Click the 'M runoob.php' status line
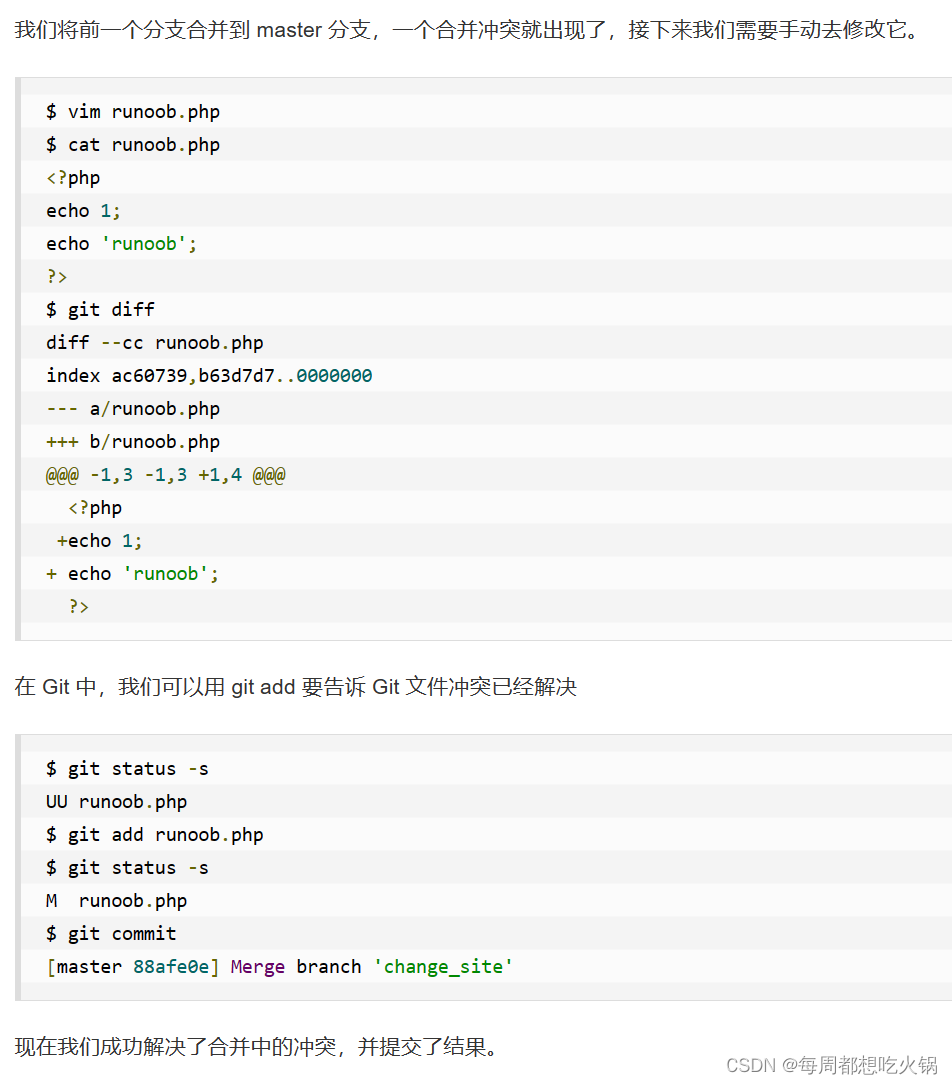 tap(116, 900)
